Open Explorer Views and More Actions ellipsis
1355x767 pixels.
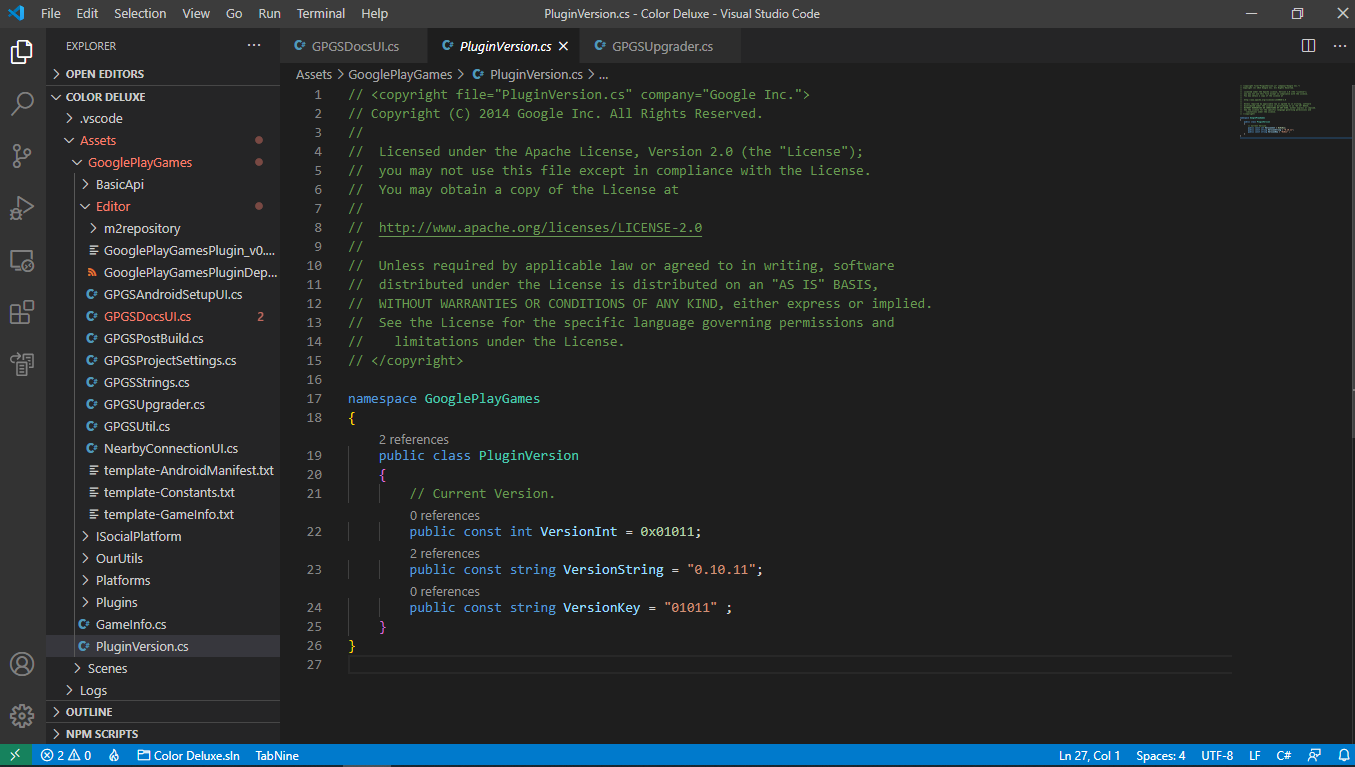pos(254,46)
